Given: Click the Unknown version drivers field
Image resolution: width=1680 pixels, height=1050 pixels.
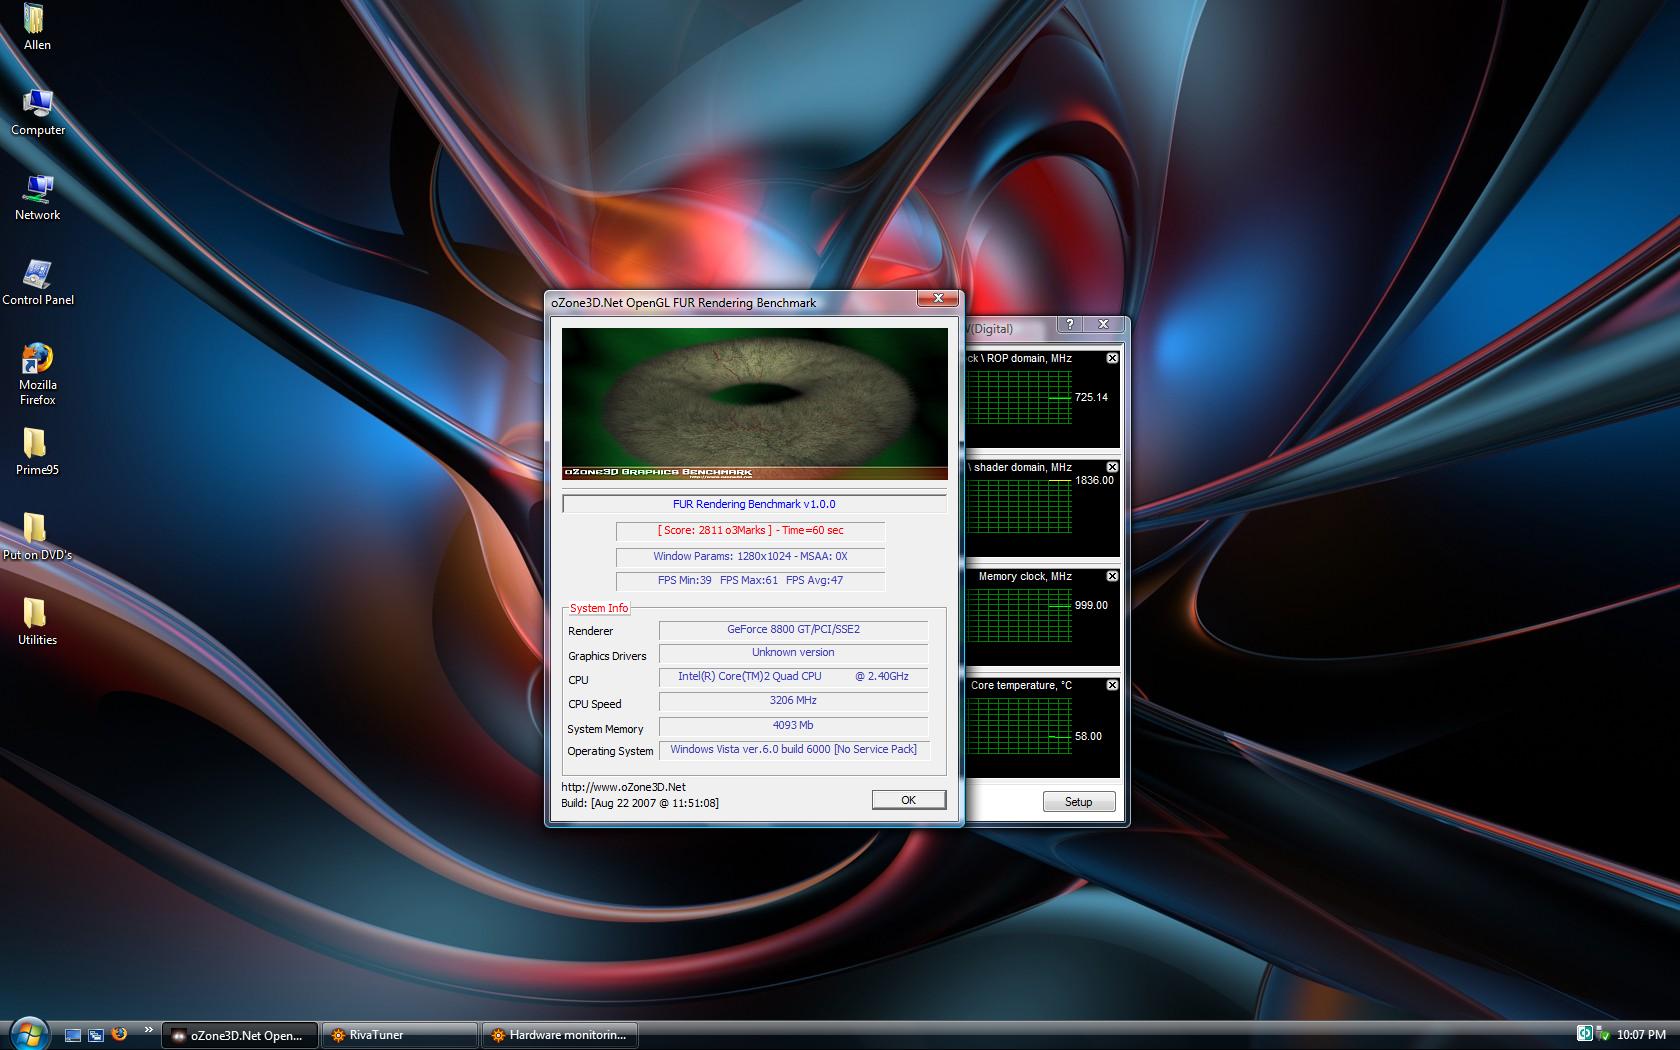Looking at the screenshot, I should point(793,653).
